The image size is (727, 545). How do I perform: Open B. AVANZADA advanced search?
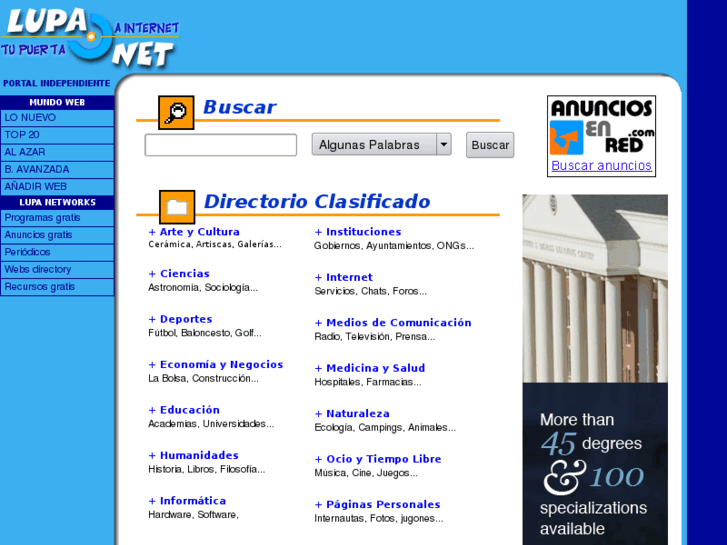[x=57, y=169]
